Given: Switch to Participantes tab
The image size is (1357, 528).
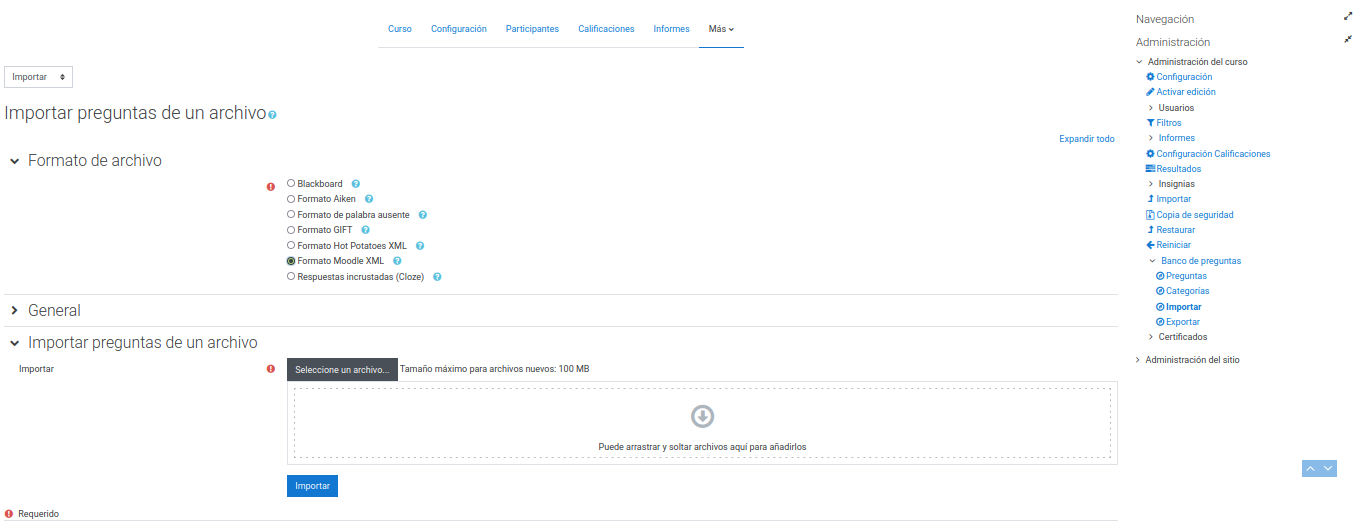Looking at the screenshot, I should [533, 29].
